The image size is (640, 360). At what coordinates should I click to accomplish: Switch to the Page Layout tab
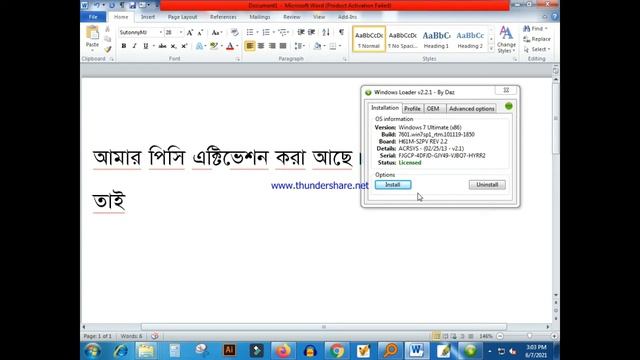pos(182,17)
